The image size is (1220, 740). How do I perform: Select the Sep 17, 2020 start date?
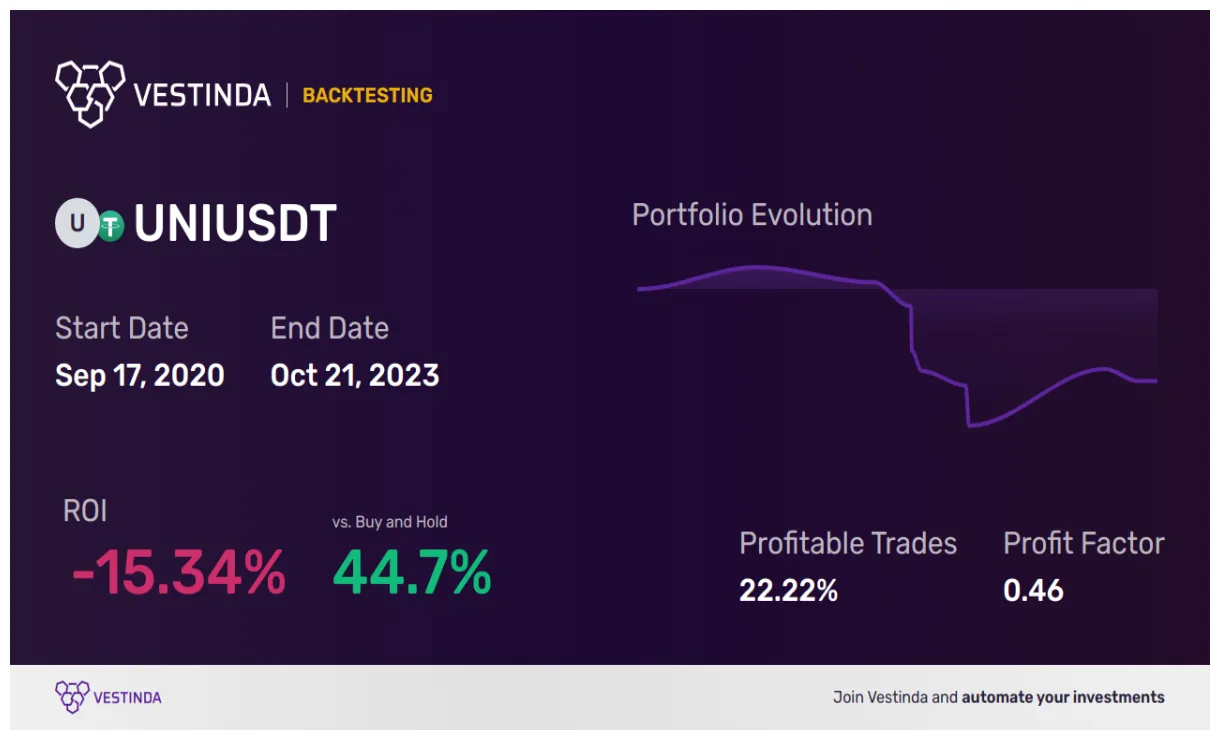(x=139, y=375)
